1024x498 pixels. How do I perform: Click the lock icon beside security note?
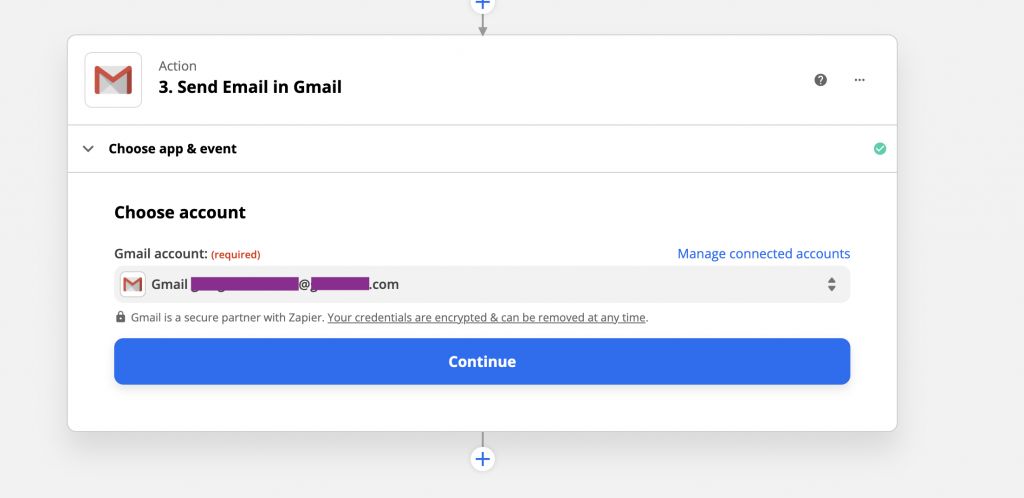pyautogui.click(x=120, y=317)
